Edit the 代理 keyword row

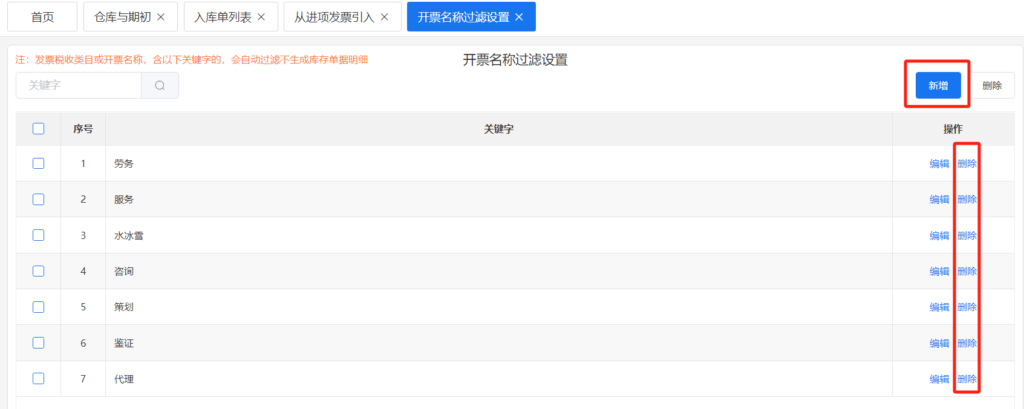pos(939,379)
